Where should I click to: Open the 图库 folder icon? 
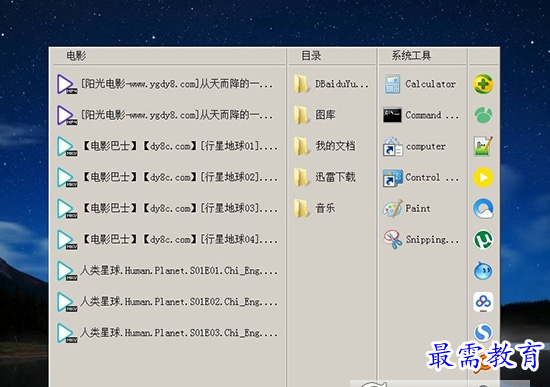pyautogui.click(x=301, y=115)
